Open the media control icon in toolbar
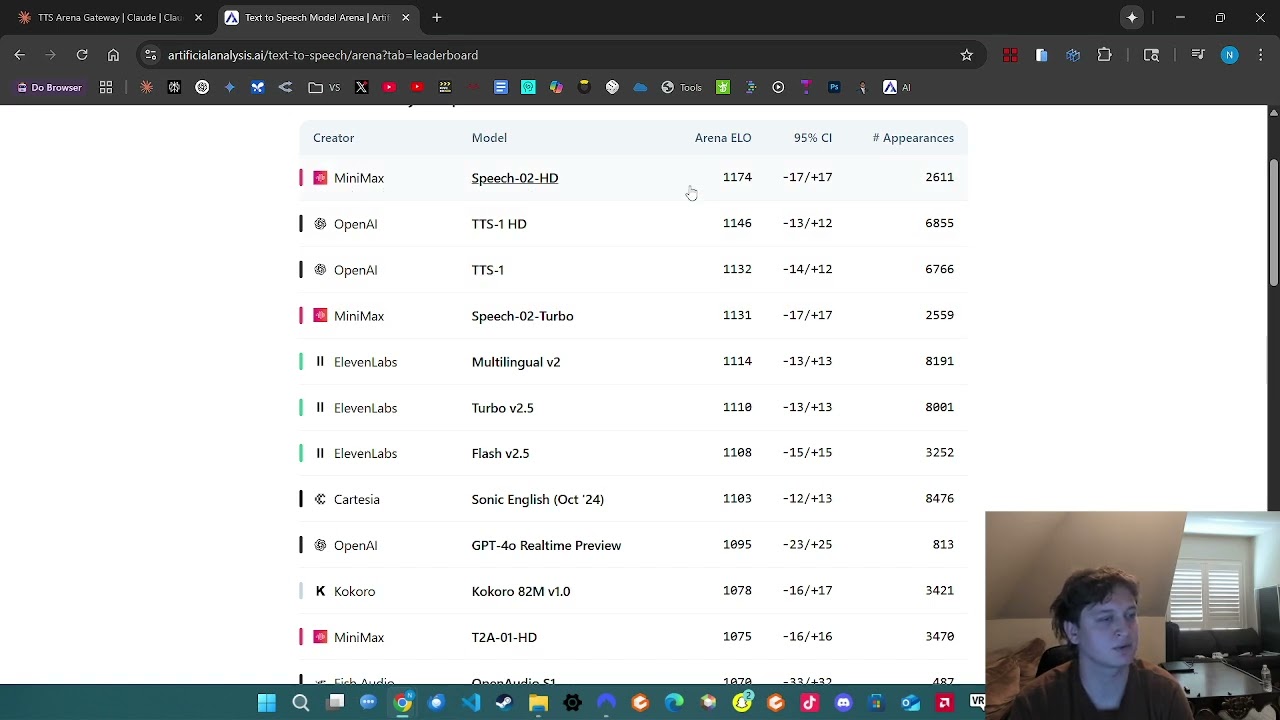Image resolution: width=1280 pixels, height=720 pixels. pos(1198,55)
